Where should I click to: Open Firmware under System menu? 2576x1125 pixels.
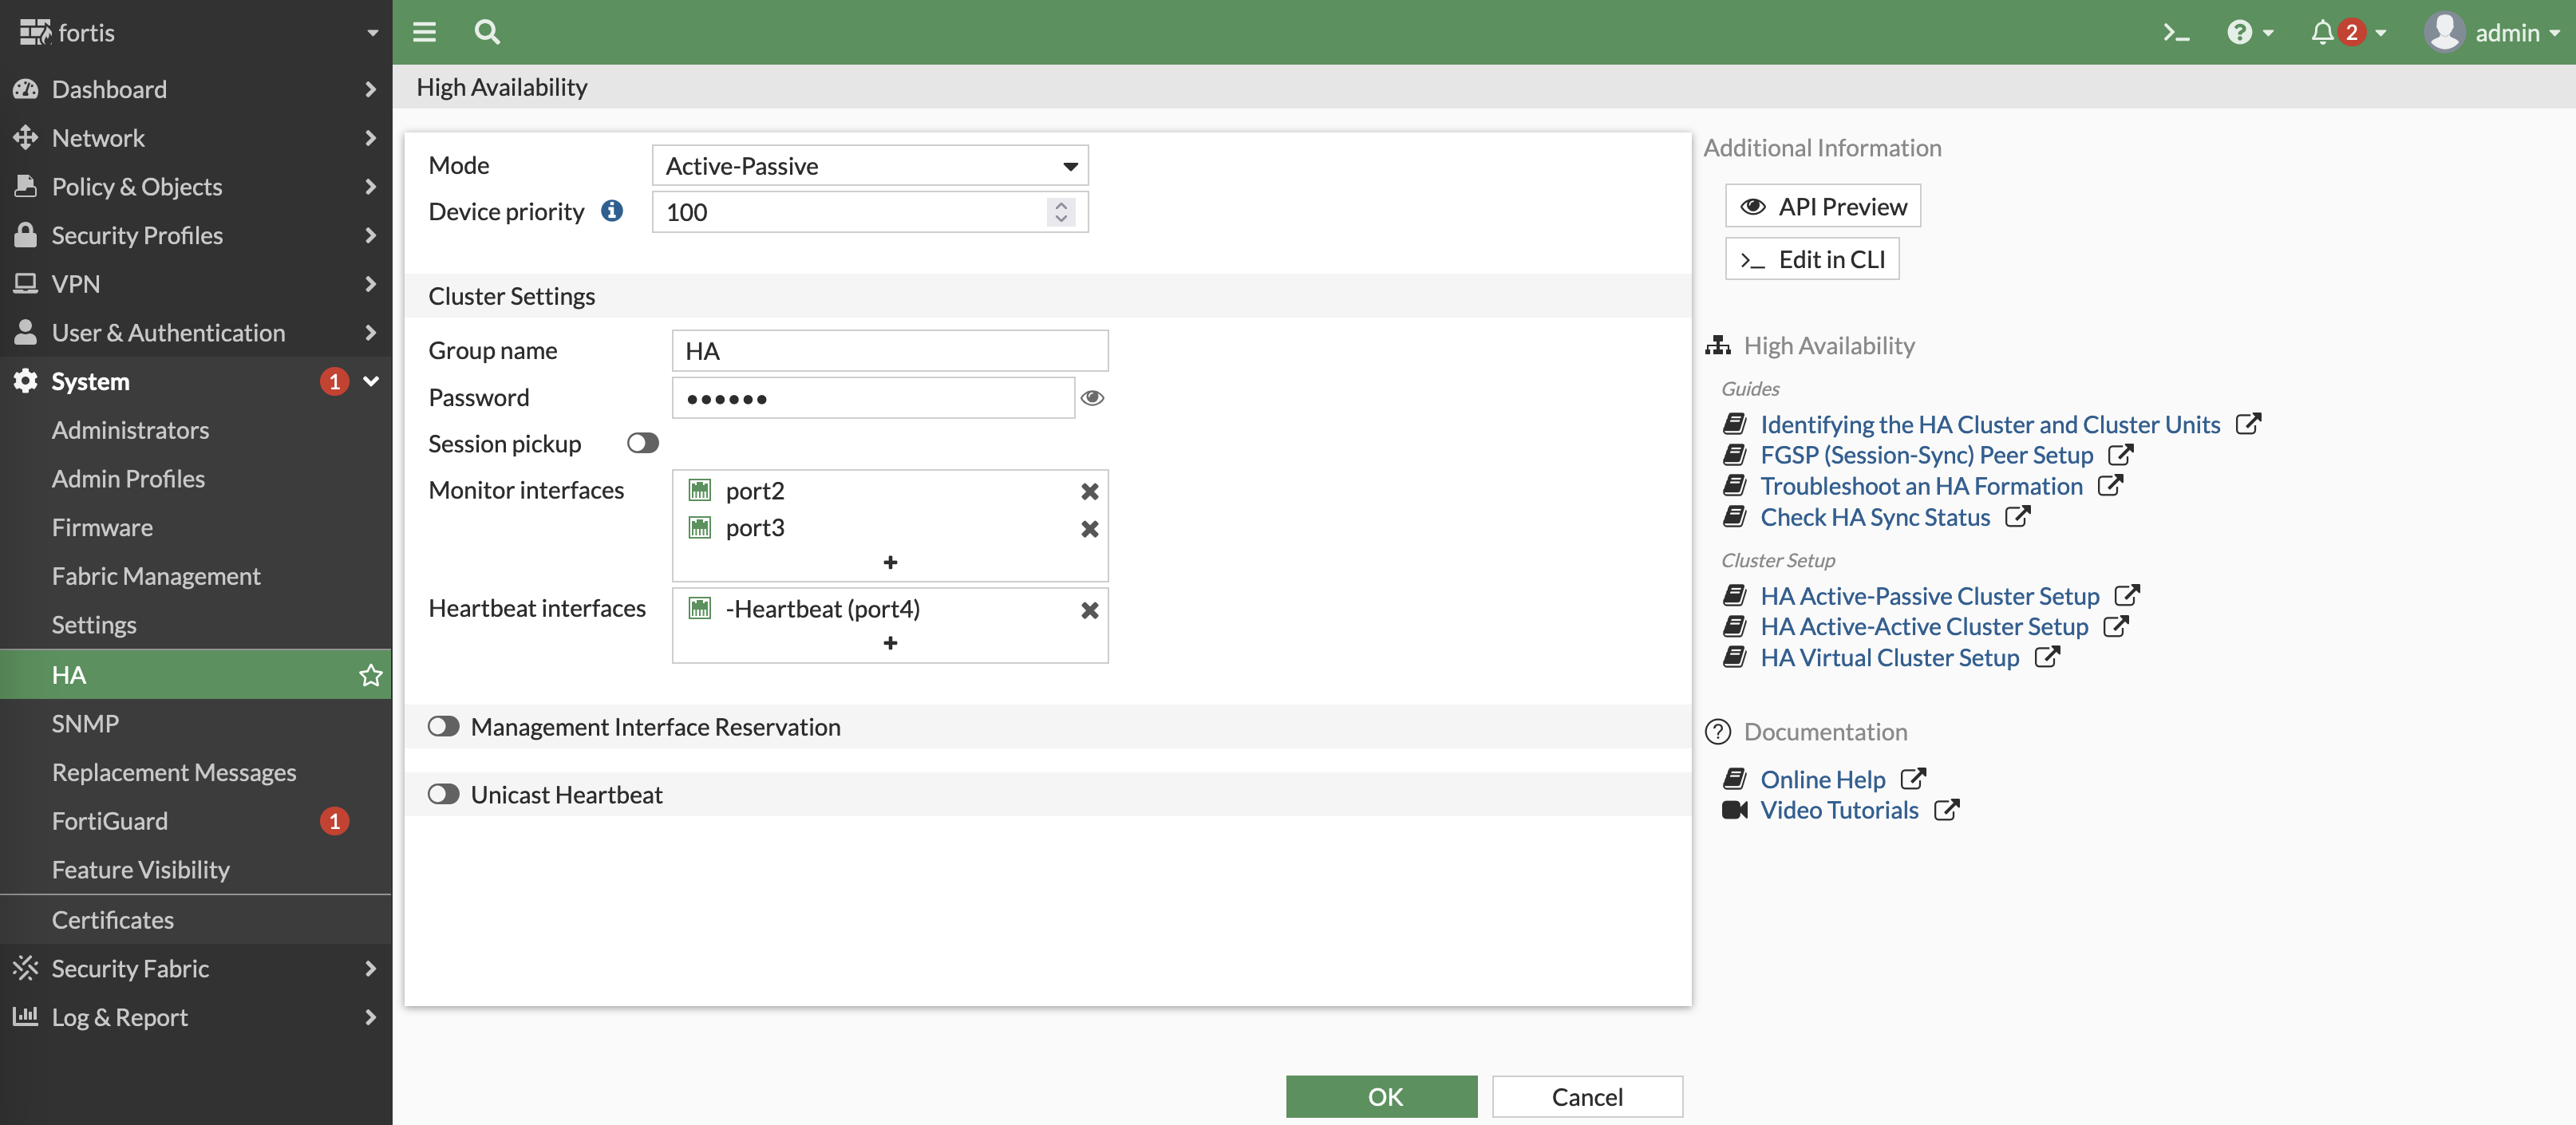click(x=102, y=527)
